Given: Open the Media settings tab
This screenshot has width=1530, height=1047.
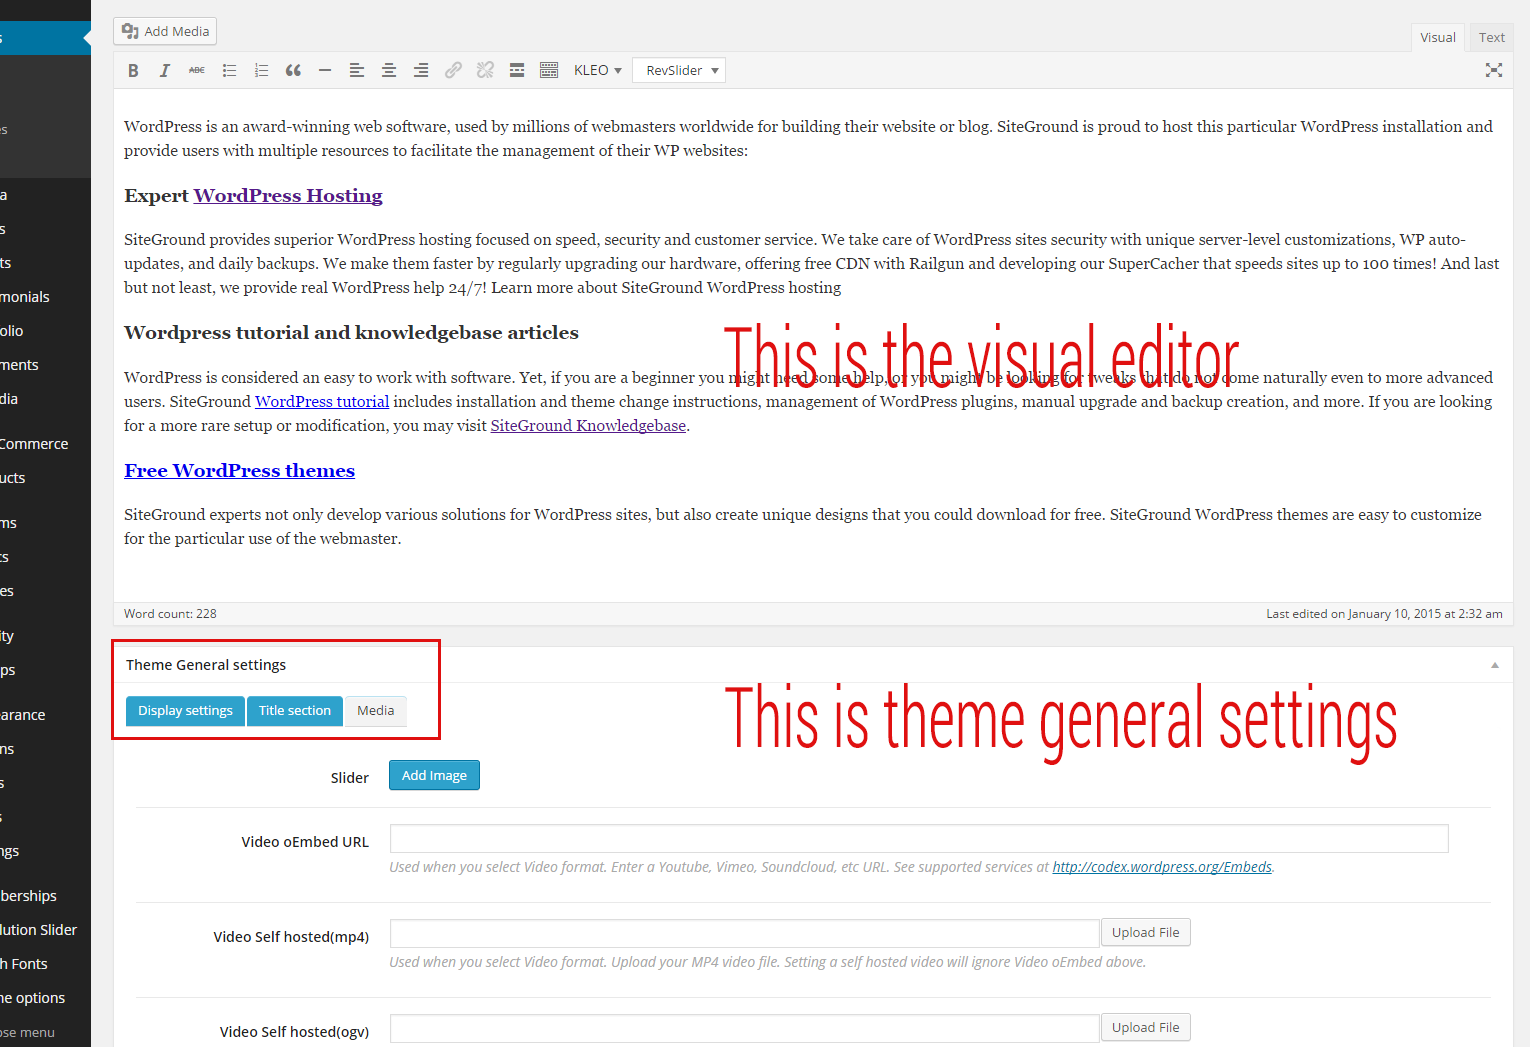Looking at the screenshot, I should coord(376,711).
